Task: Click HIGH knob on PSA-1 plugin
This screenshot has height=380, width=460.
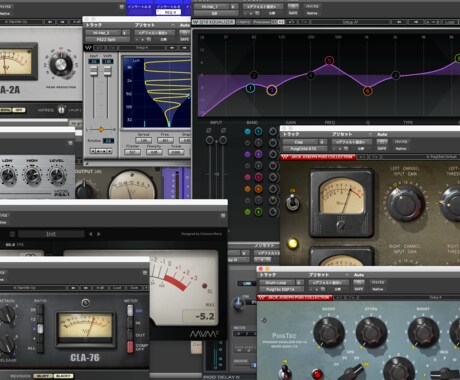Action: (x=32, y=176)
